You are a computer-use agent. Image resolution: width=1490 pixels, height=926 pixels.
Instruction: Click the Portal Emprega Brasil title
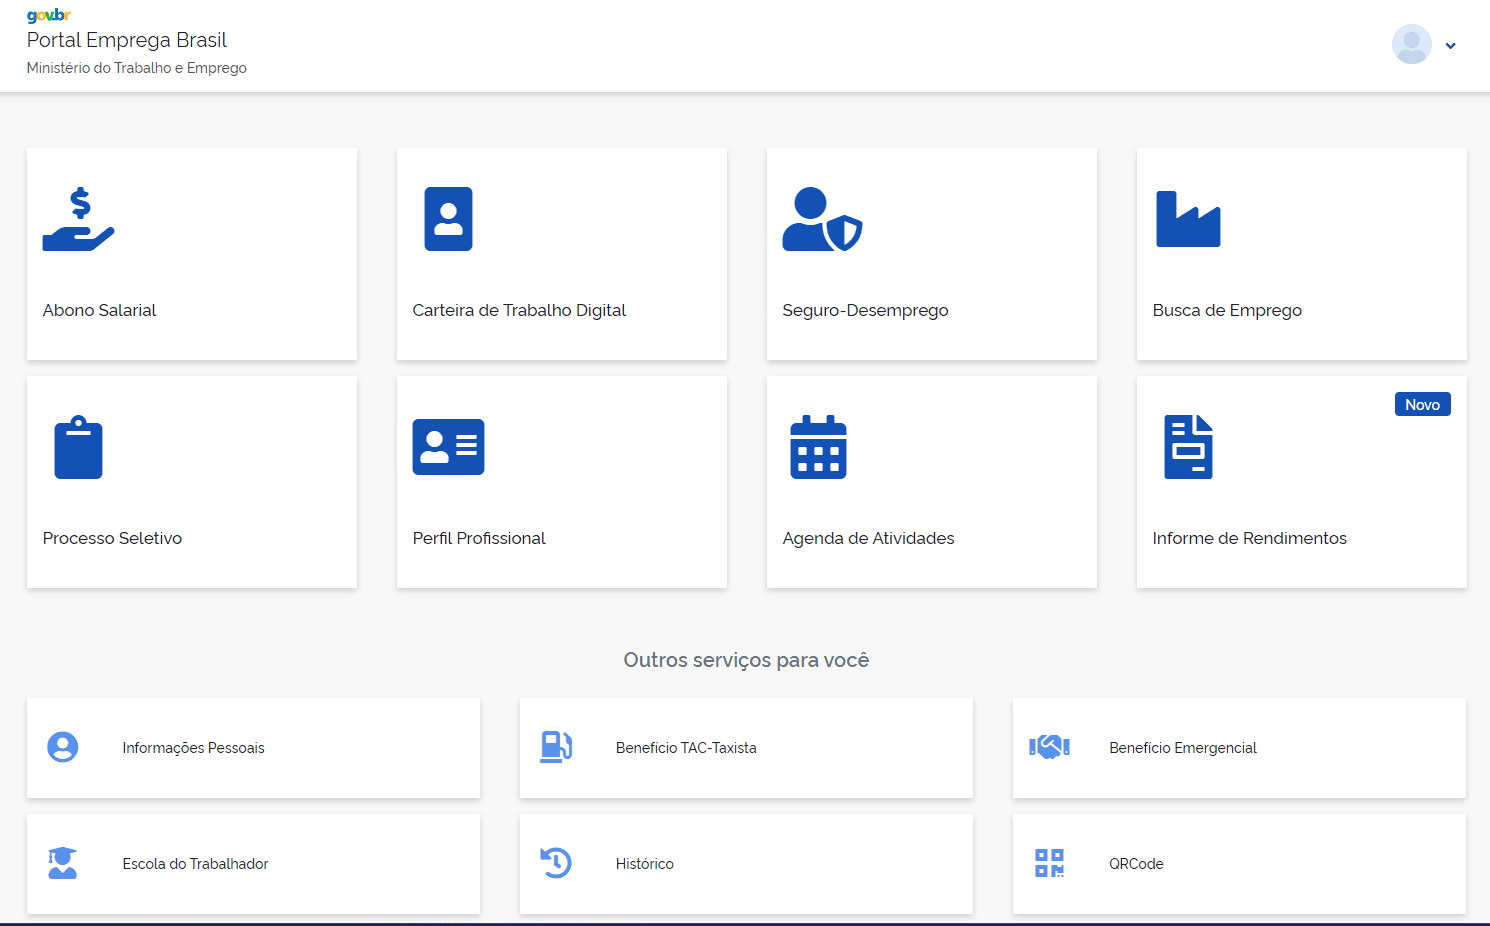(x=127, y=40)
